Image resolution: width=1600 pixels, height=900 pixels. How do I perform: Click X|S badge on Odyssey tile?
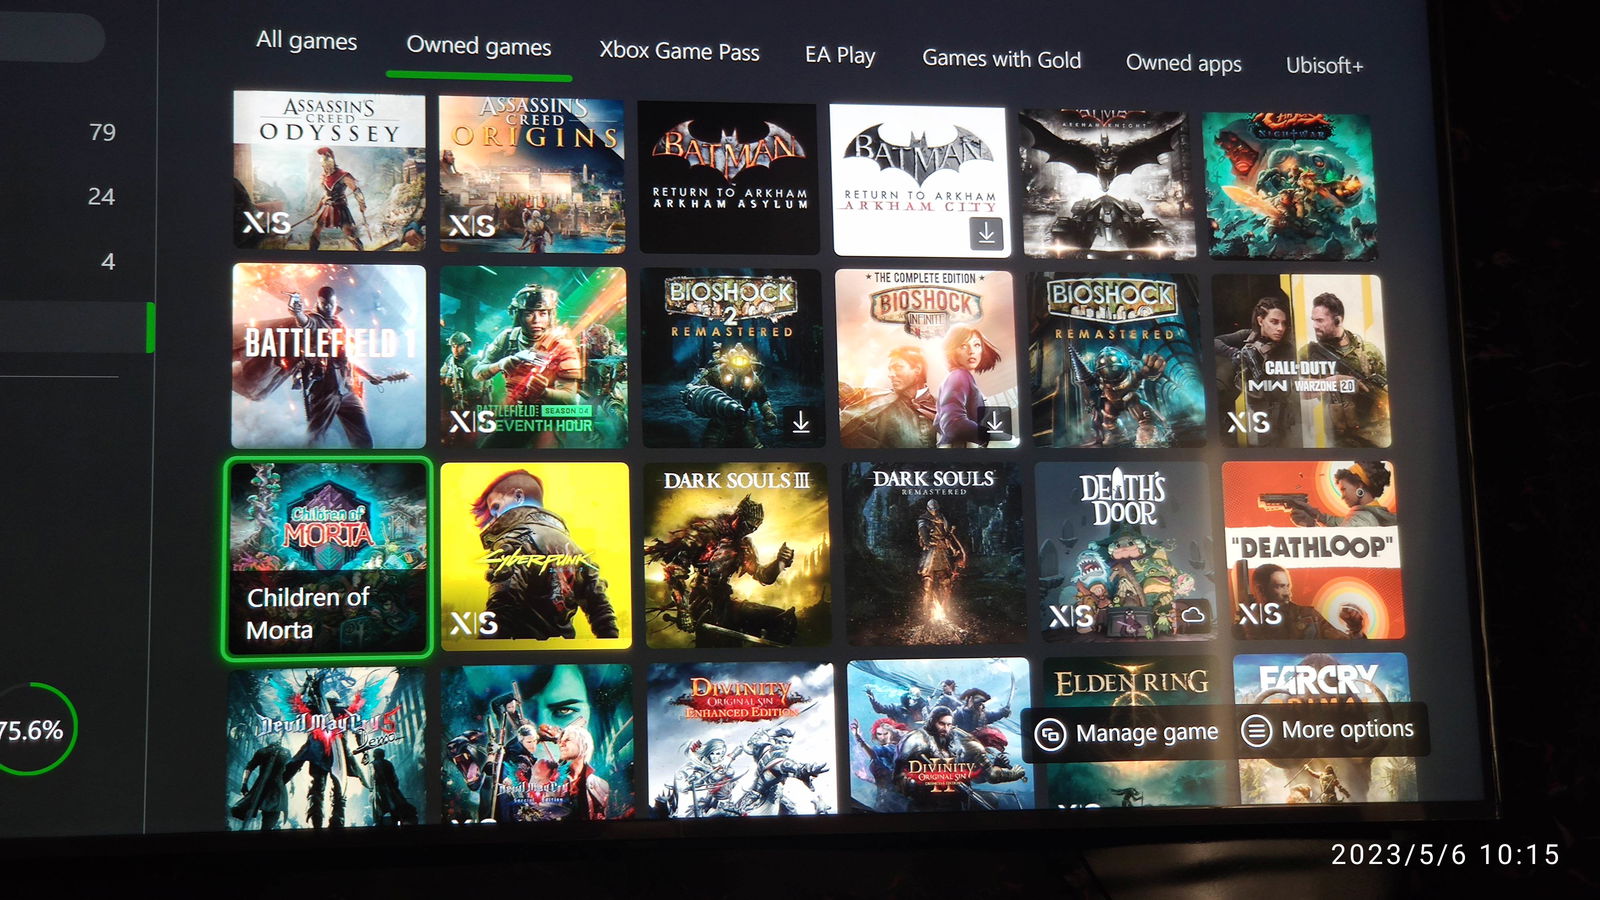pyautogui.click(x=267, y=222)
